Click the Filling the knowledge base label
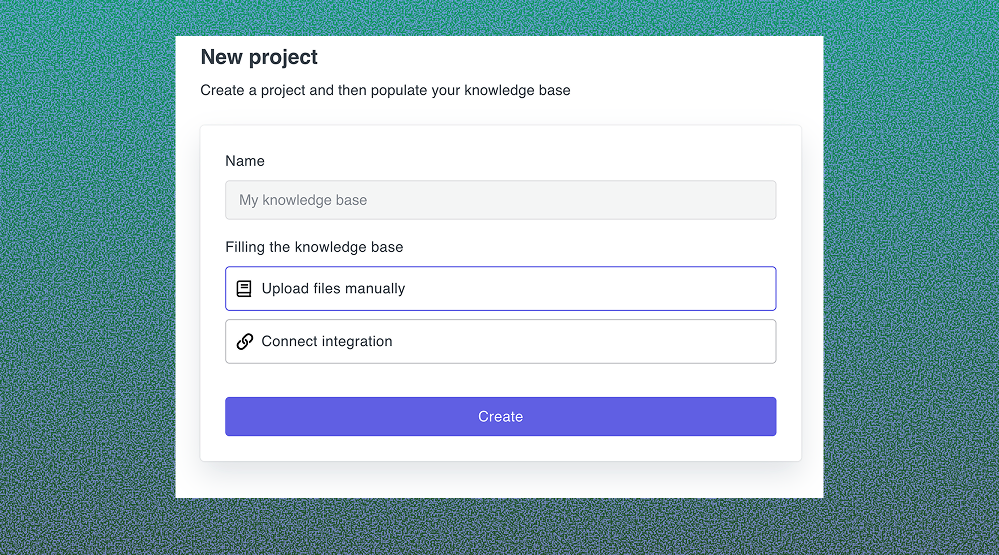 click(314, 247)
